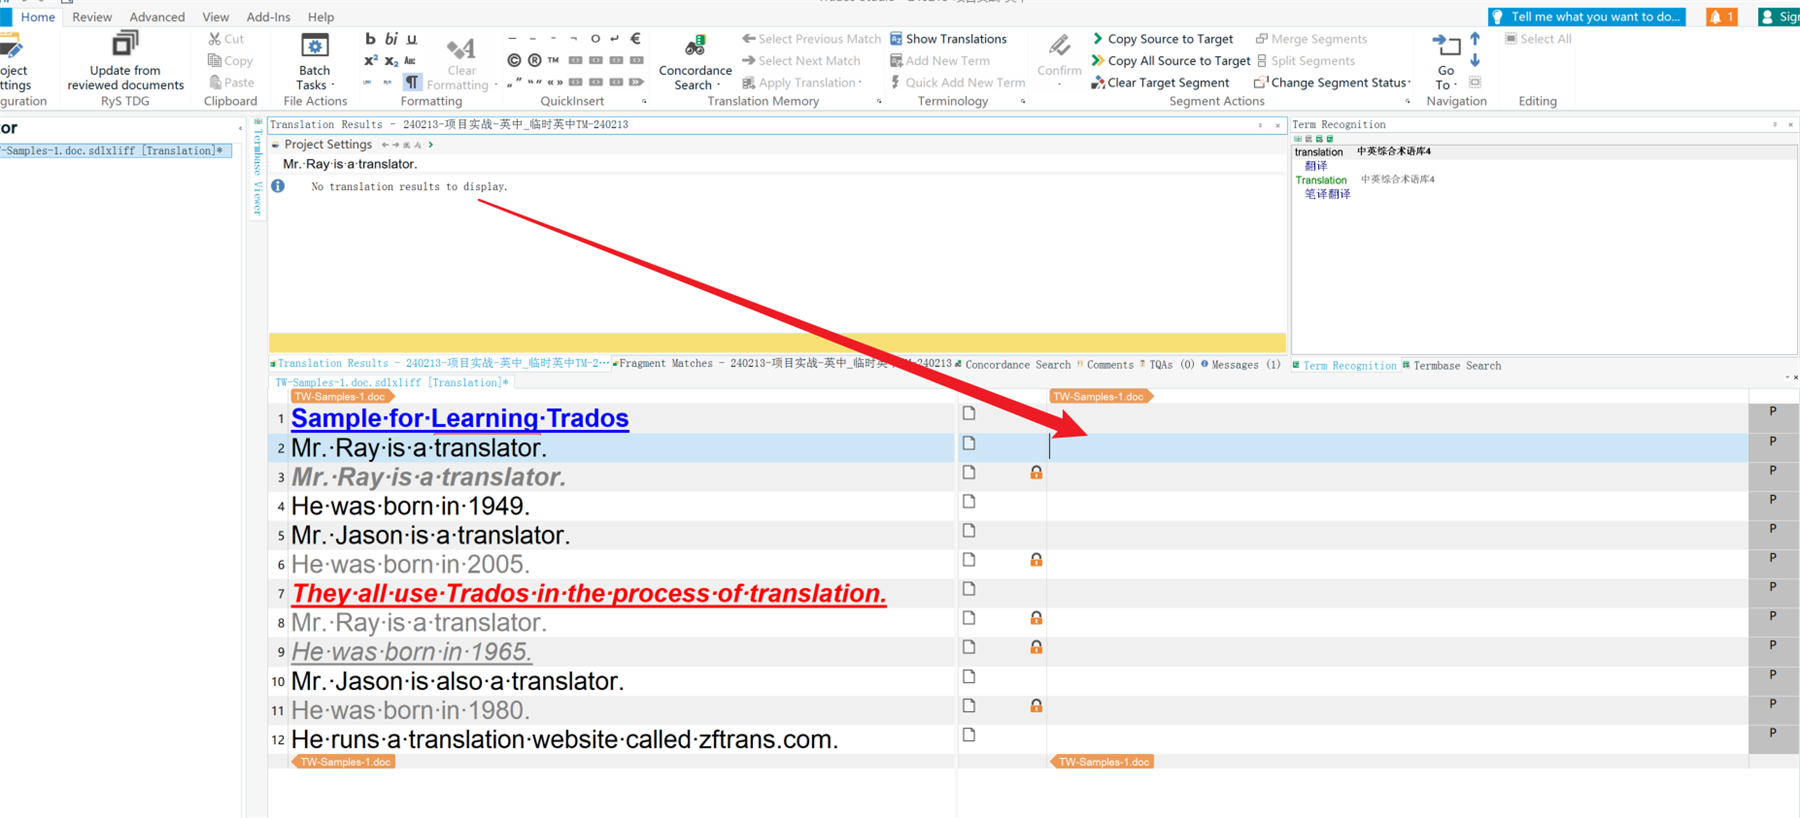
Task: Click the Bold formatting icon
Action: (370, 39)
